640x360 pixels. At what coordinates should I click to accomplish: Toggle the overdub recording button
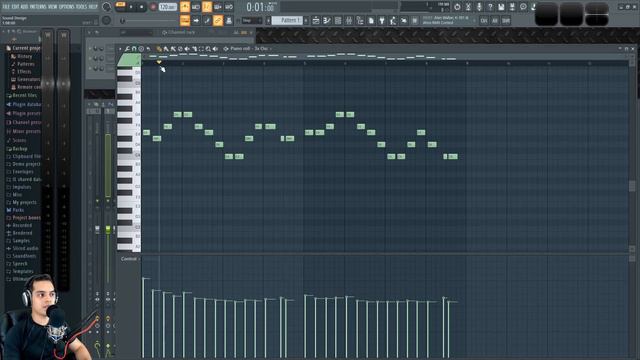[218, 7]
